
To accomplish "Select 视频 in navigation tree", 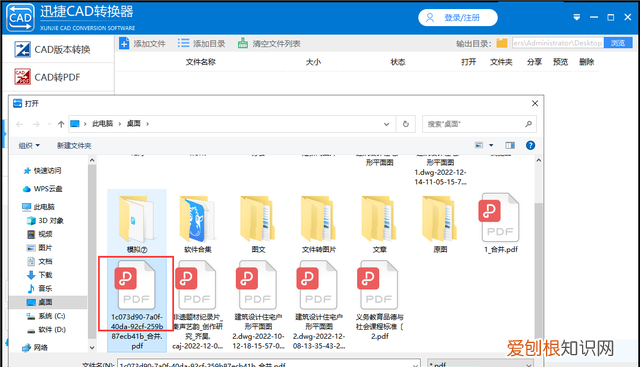I will click(x=40, y=234).
